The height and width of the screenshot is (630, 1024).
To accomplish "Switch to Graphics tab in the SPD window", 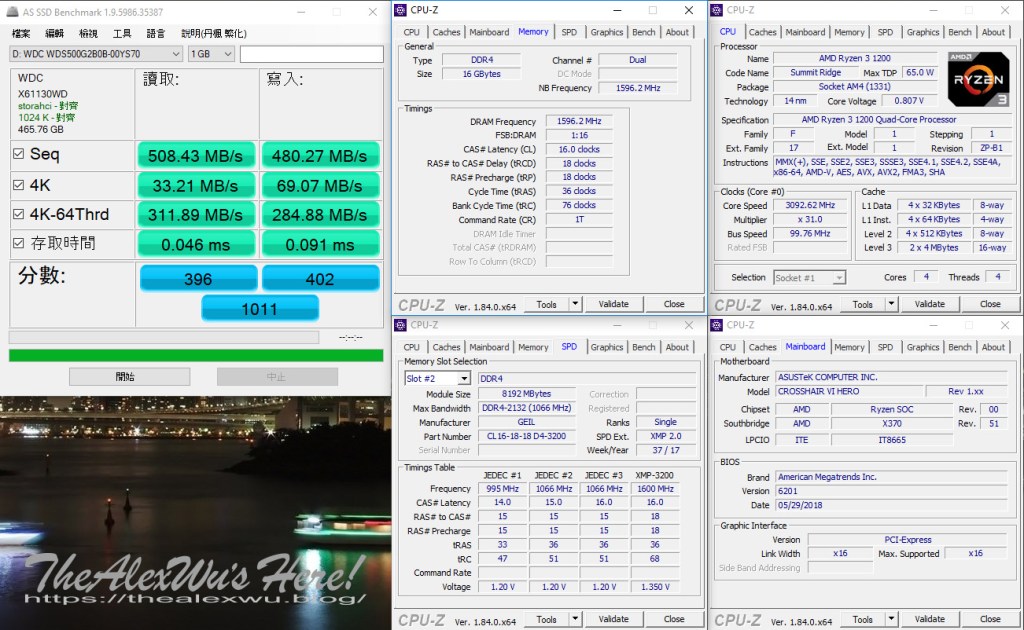I will click(606, 347).
